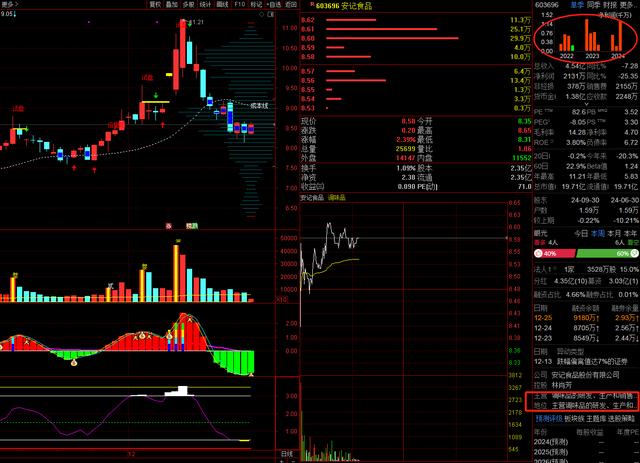640x463 pixels.
Task: Open the 选股策略 tab
Action: coord(621,419)
